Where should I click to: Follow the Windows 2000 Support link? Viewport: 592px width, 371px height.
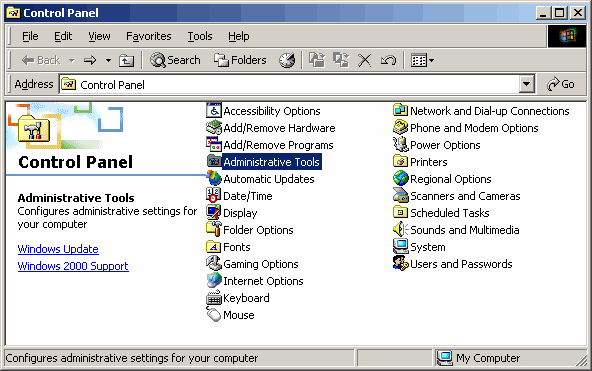coord(73,266)
